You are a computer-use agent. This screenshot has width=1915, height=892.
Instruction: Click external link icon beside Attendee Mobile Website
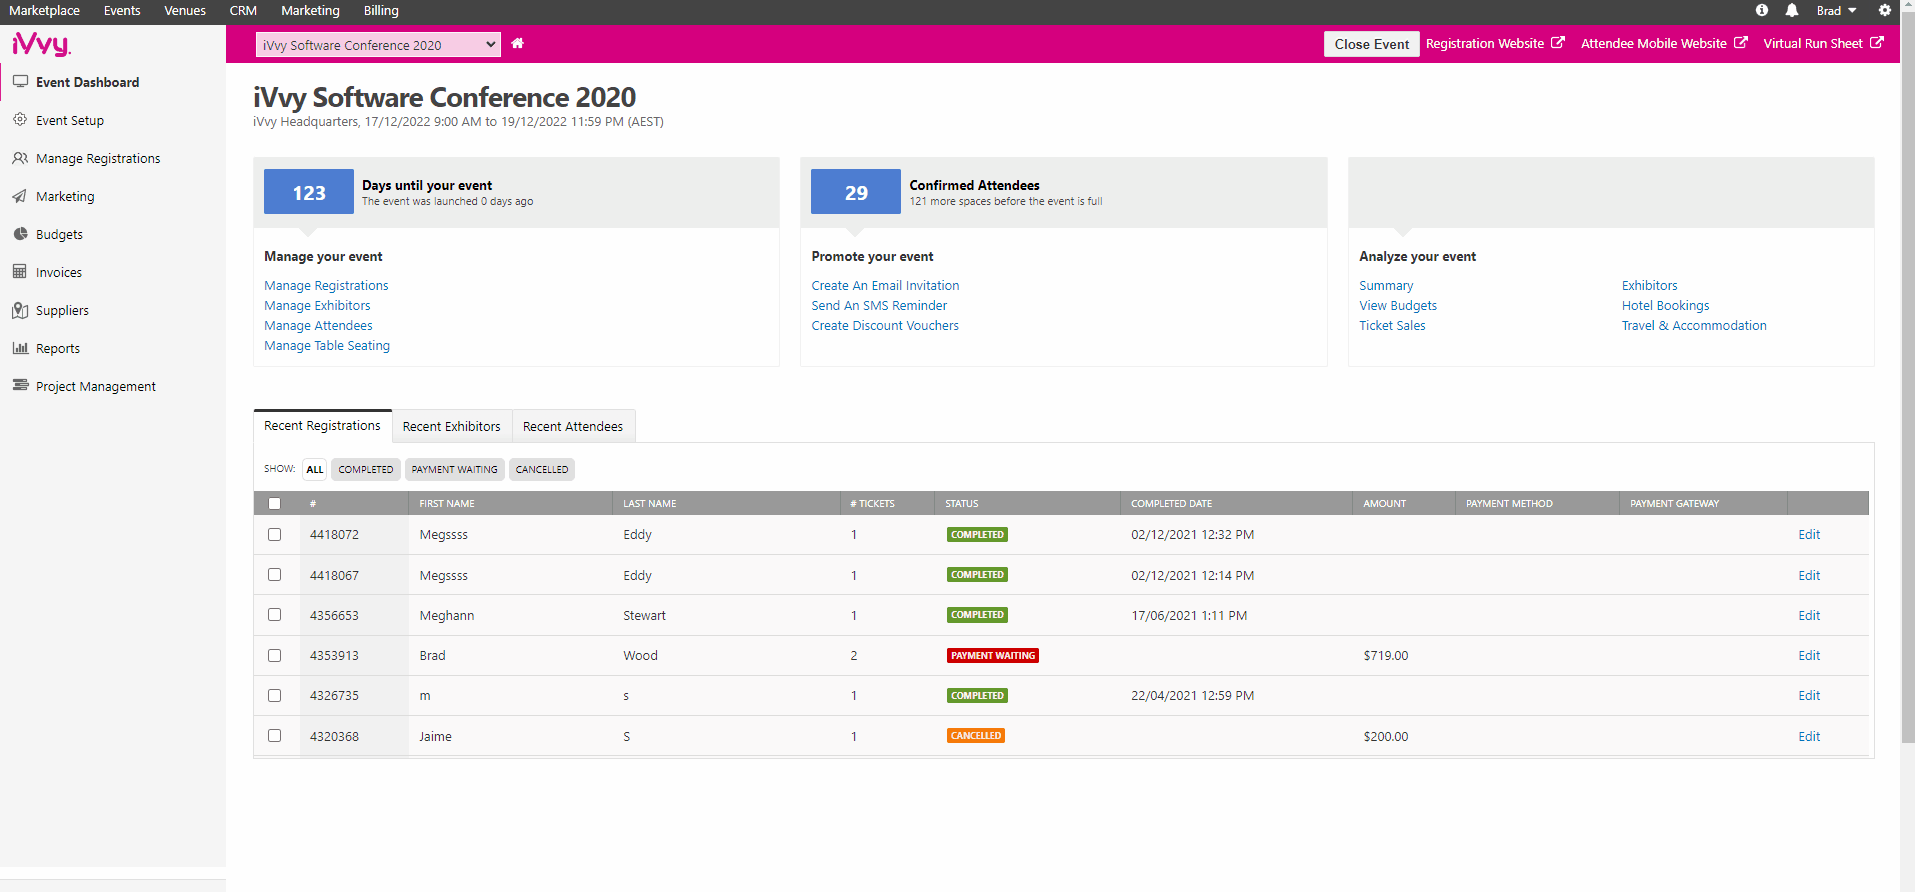[1741, 43]
